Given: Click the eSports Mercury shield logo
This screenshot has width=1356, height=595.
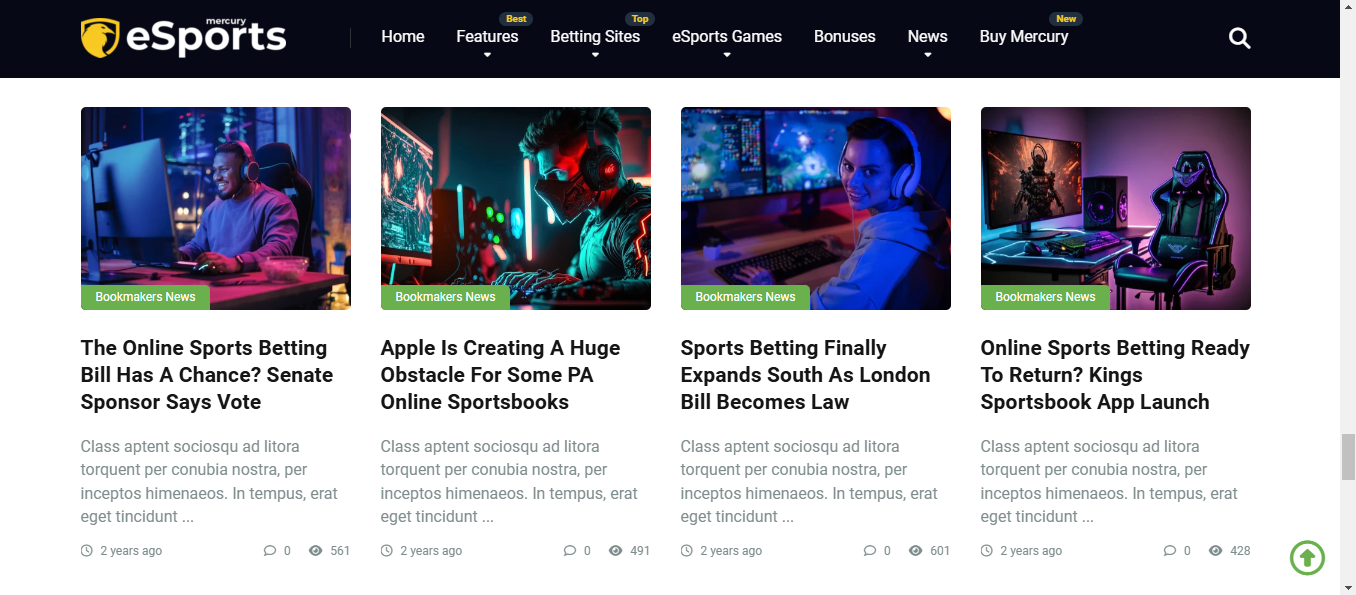Looking at the screenshot, I should click(100, 38).
